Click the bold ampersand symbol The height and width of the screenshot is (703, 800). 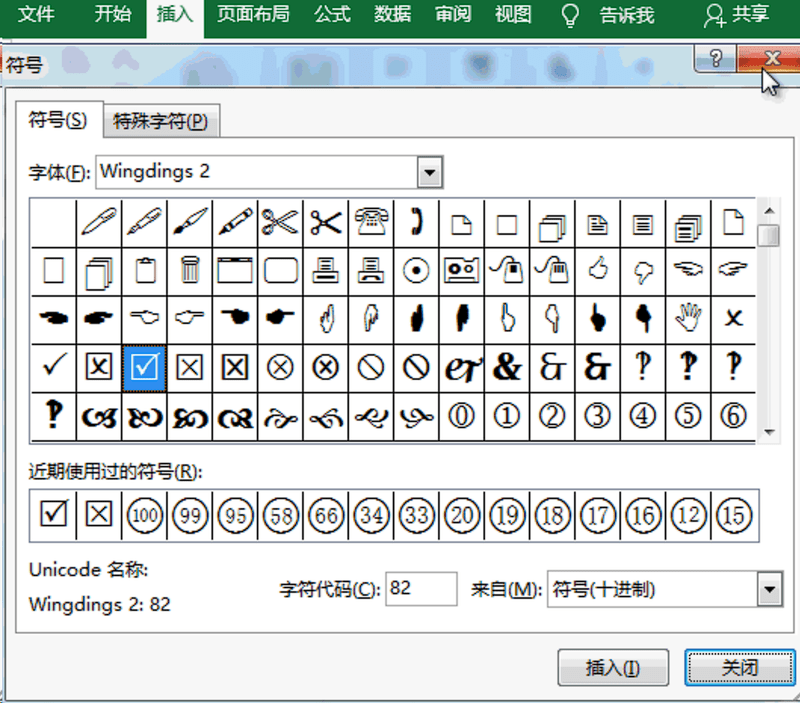pyautogui.click(x=507, y=366)
